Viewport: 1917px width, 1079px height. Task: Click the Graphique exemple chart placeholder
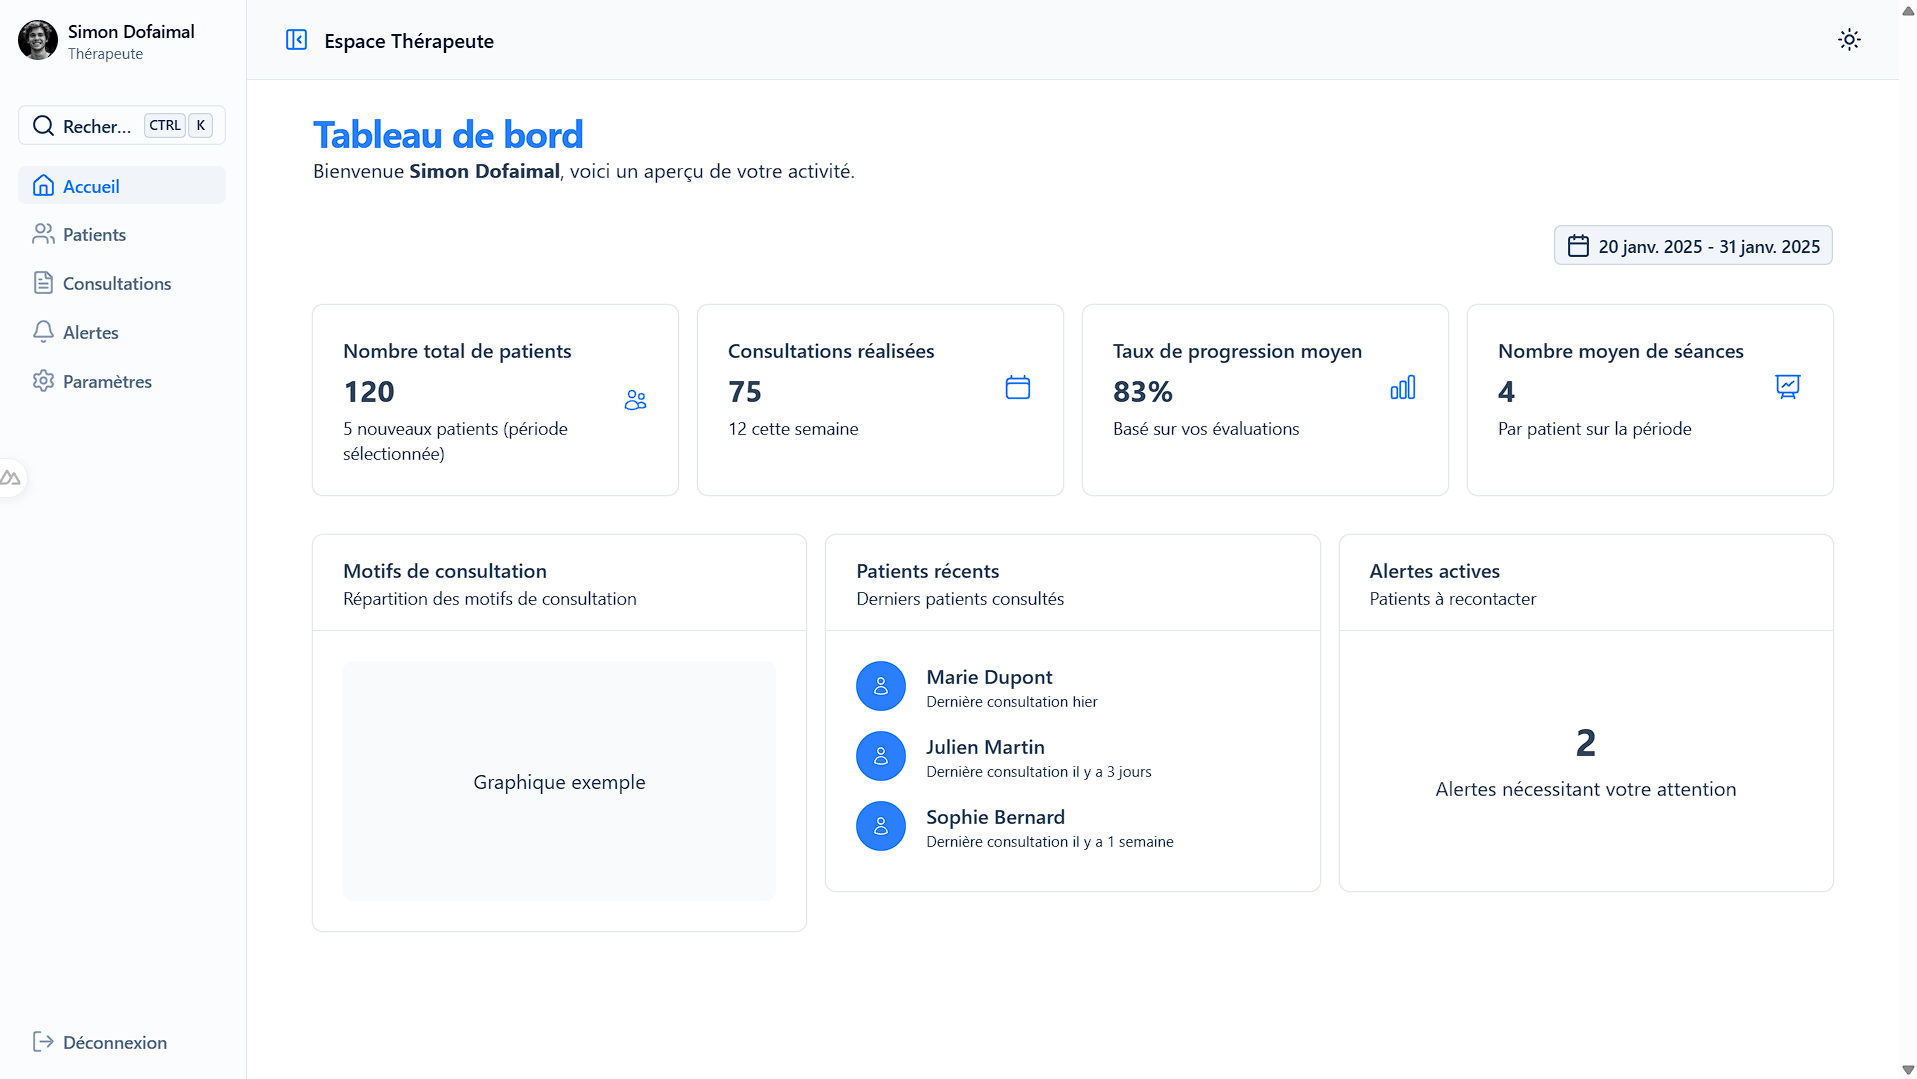click(x=559, y=781)
